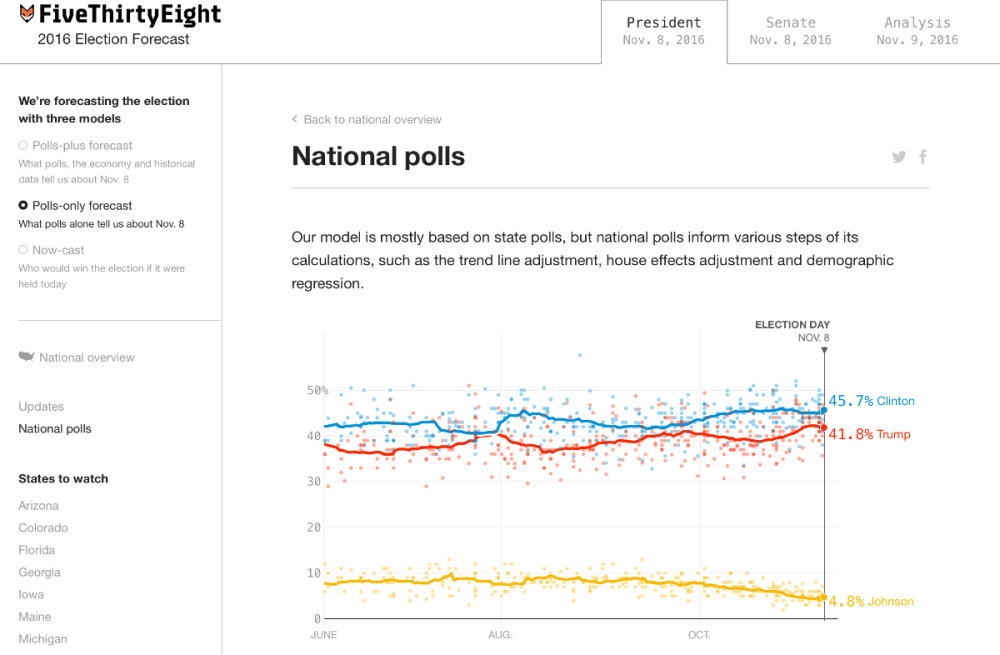Switch to the President tab
The image size is (1000, 655).
coord(664,31)
